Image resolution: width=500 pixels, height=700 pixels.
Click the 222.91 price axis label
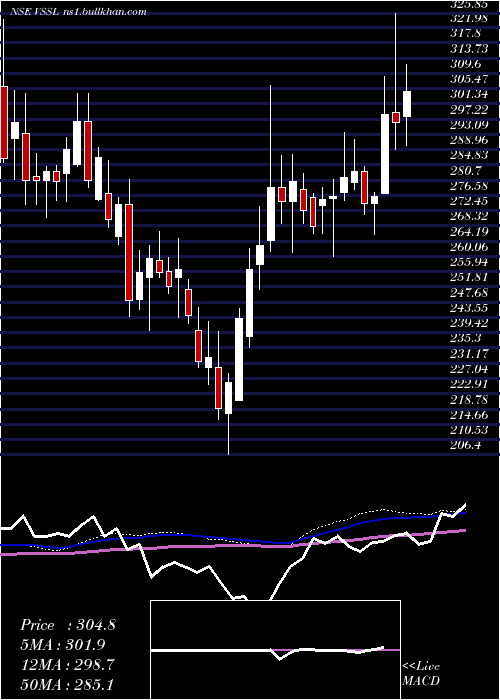click(x=468, y=384)
